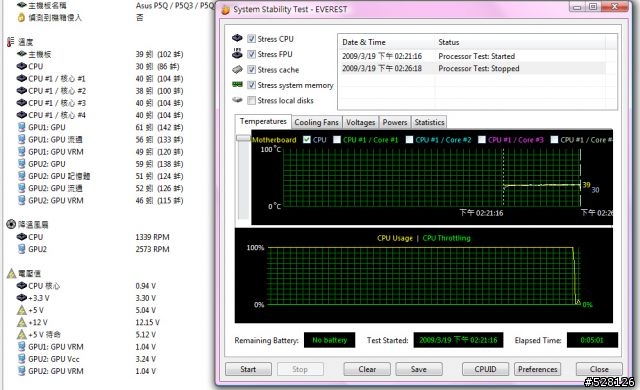
Task: Uncheck the Stress FPU checkbox
Action: (x=251, y=54)
